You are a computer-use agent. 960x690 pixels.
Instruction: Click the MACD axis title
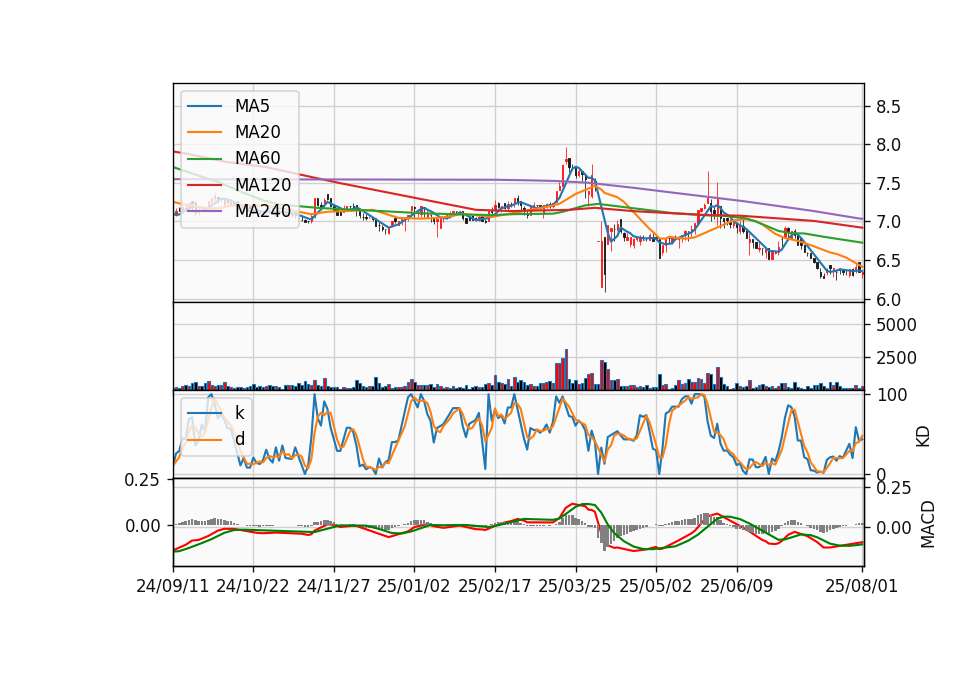(x=928, y=524)
